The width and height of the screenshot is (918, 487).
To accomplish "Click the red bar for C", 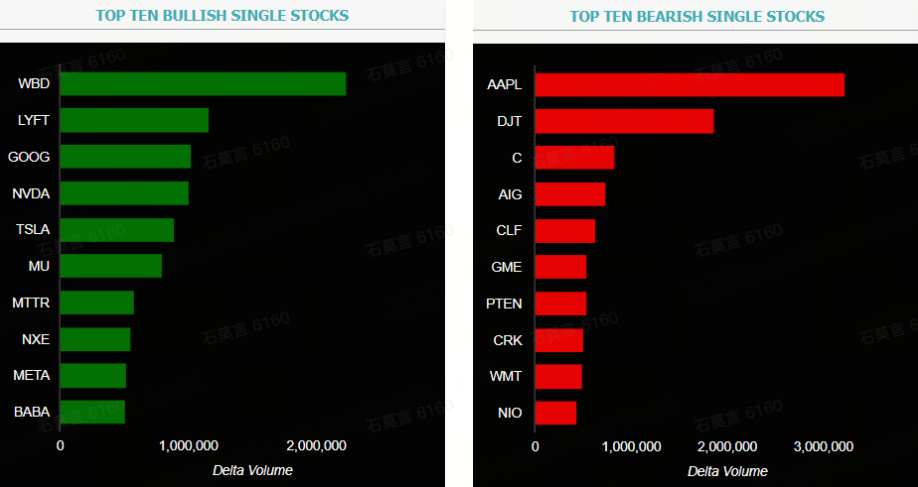I will pyautogui.click(x=574, y=157).
